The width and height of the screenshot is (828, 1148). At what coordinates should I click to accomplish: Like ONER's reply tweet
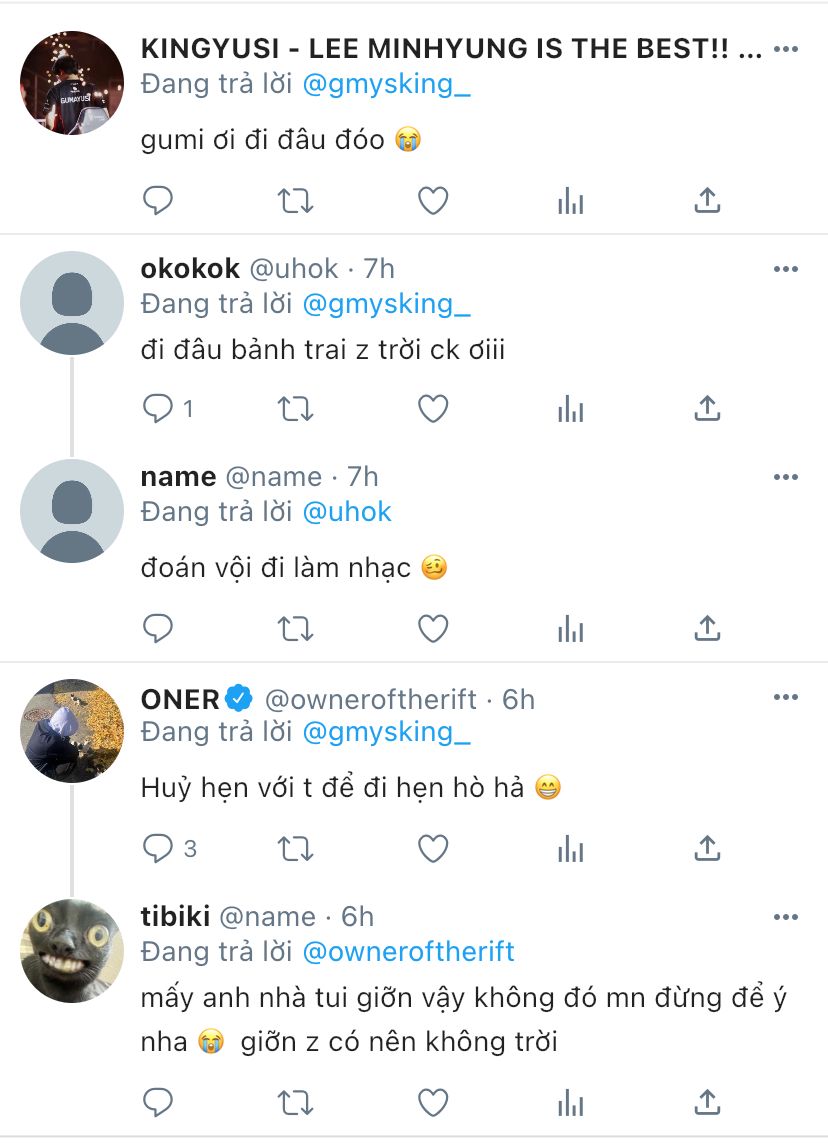tap(432, 849)
